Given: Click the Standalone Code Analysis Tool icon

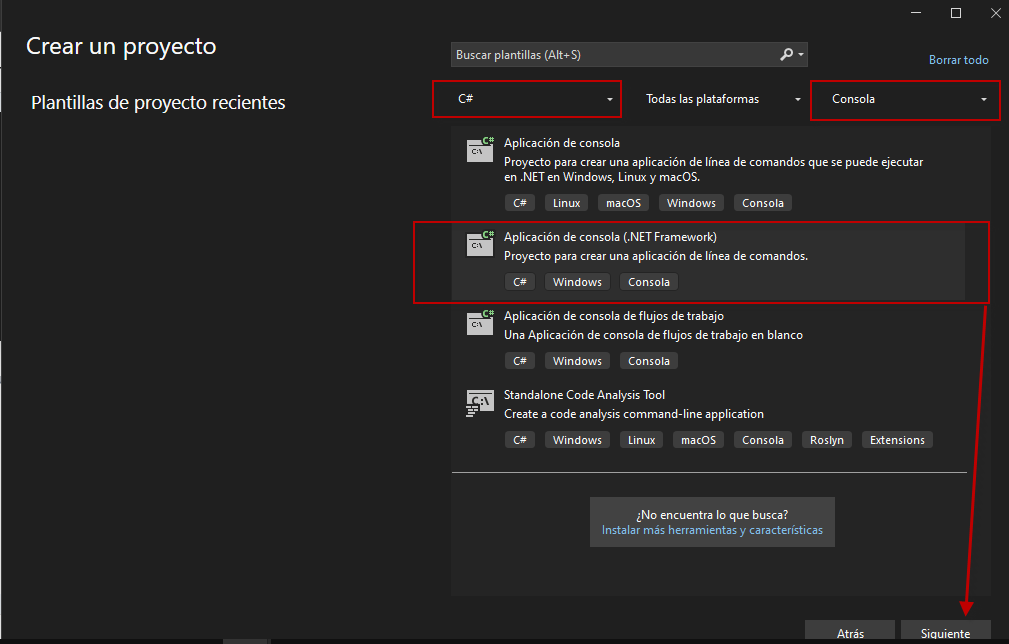Looking at the screenshot, I should (480, 403).
